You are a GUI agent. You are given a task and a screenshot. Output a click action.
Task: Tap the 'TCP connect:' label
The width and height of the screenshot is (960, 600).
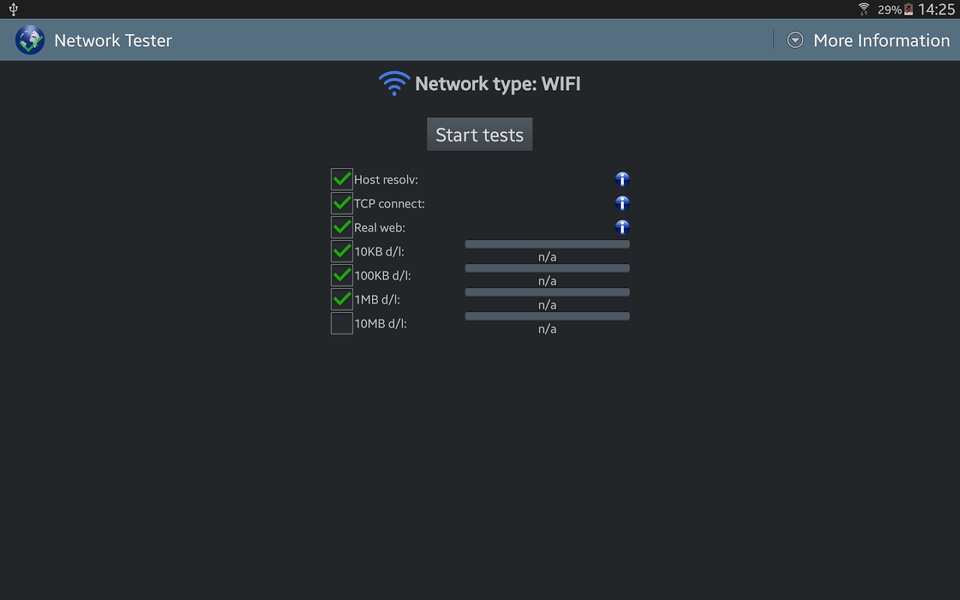[389, 203]
